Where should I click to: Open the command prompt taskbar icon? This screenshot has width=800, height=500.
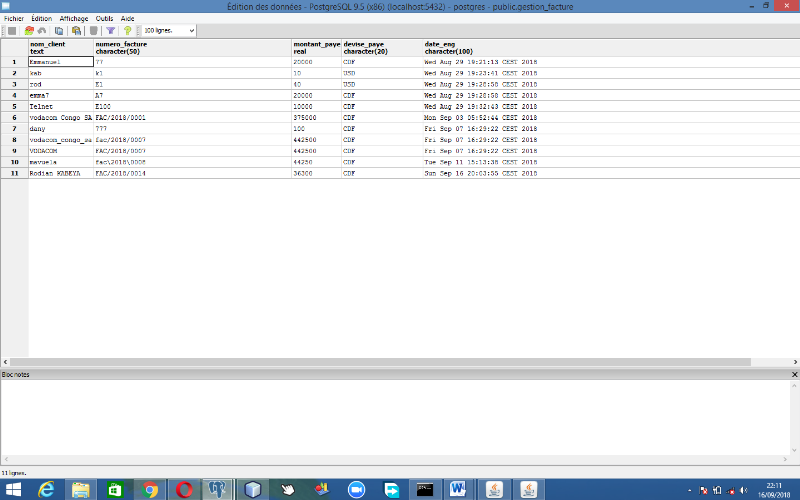point(424,490)
